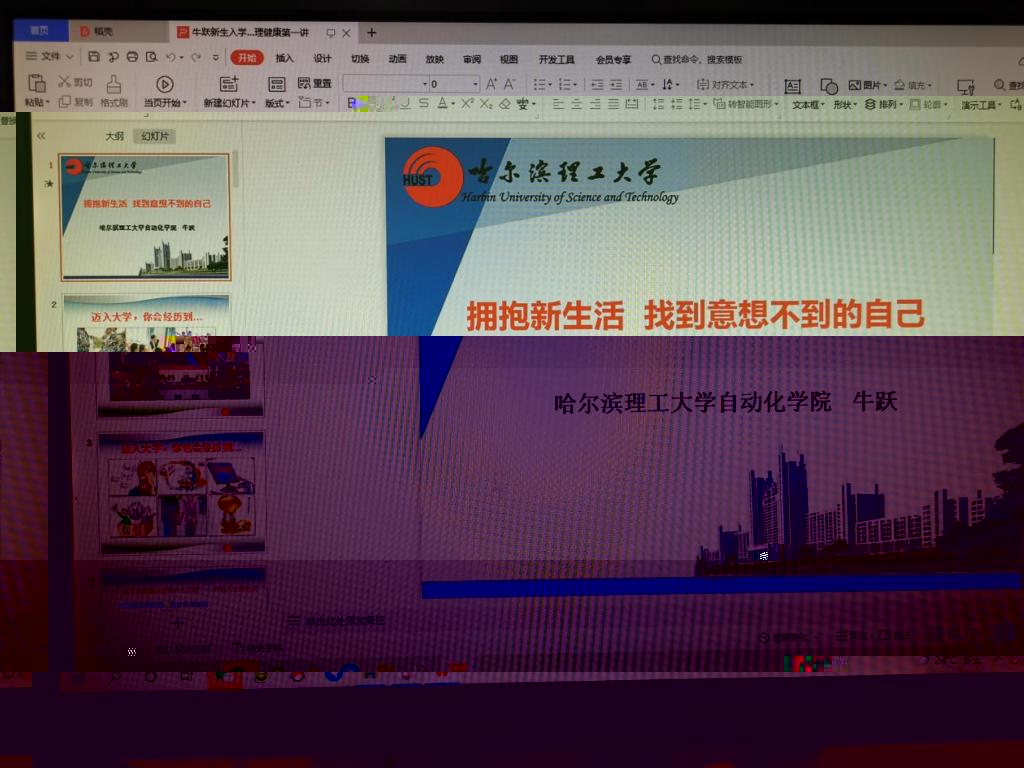Insert a shape using the shapes icon

(x=829, y=86)
